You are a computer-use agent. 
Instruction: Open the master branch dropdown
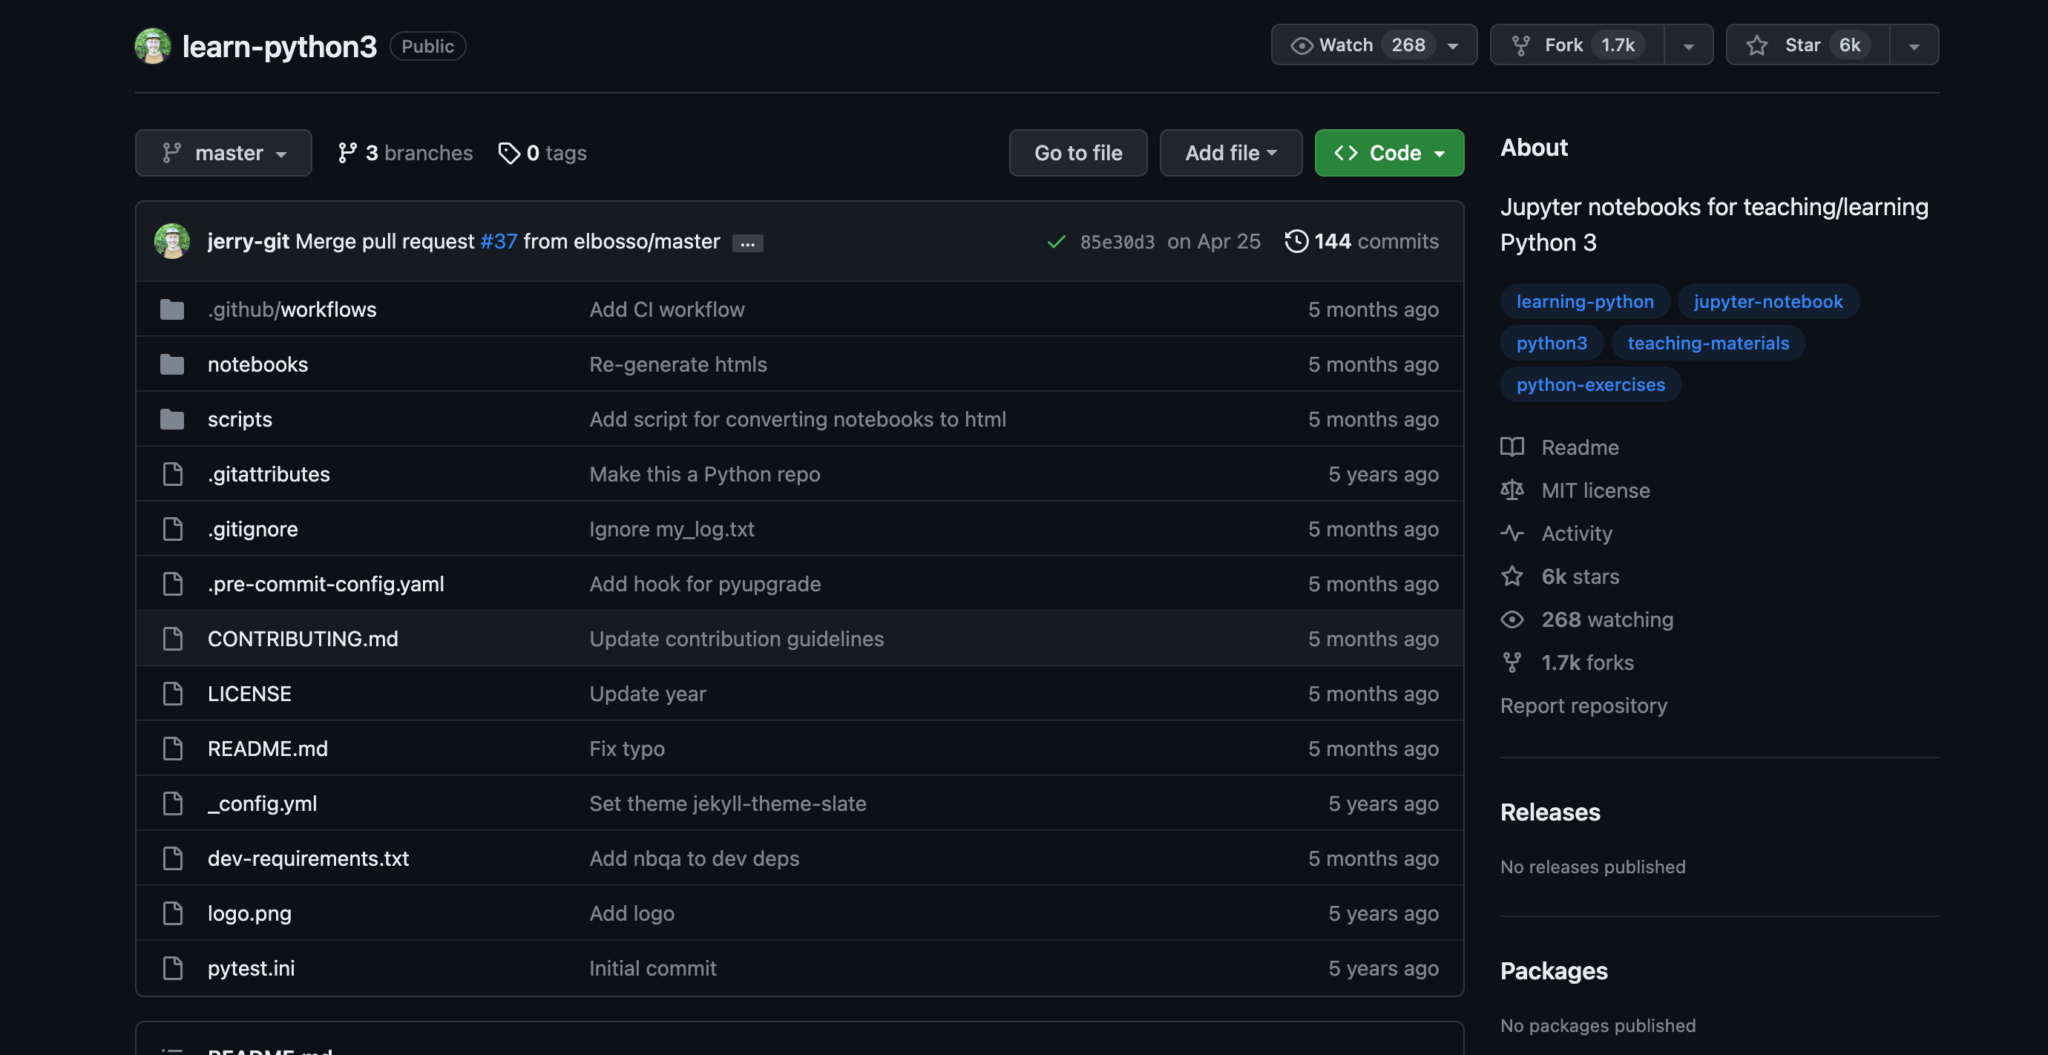223,152
